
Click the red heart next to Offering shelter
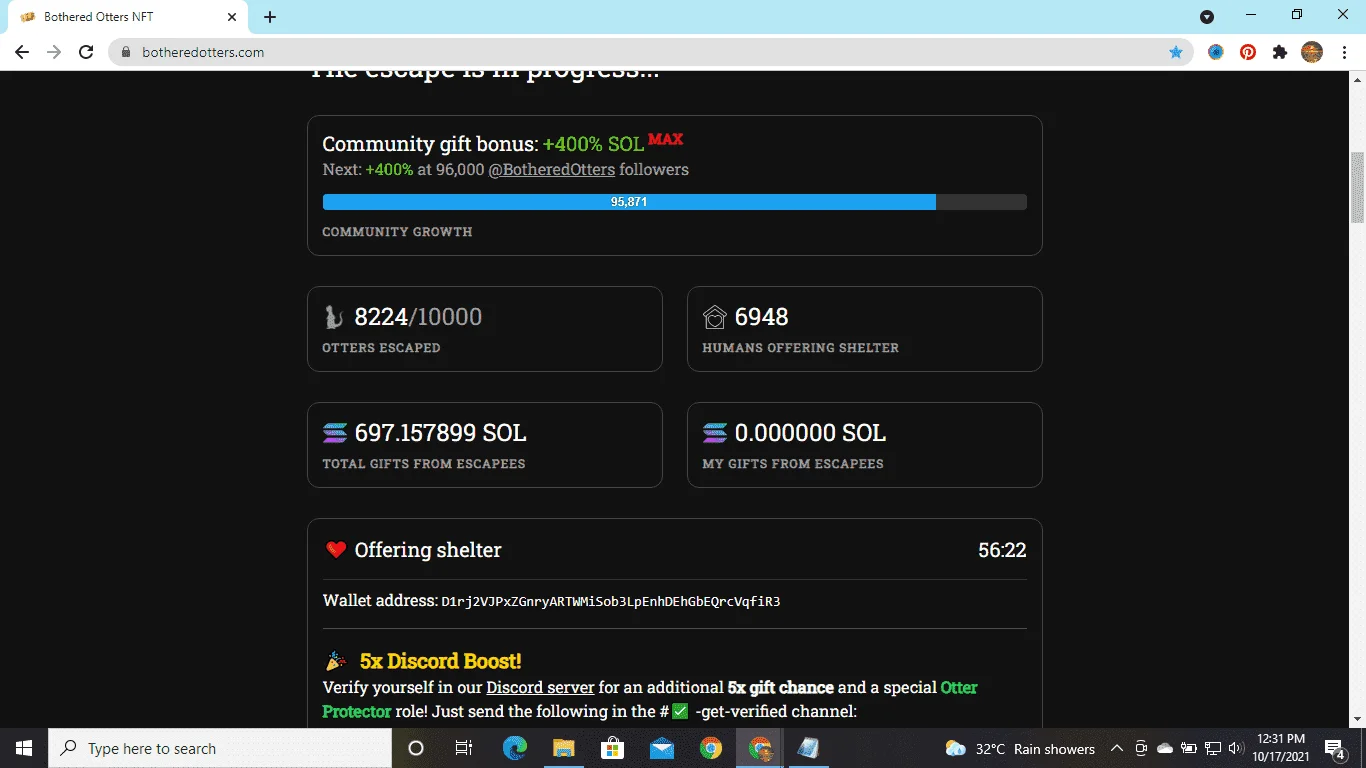[335, 550]
